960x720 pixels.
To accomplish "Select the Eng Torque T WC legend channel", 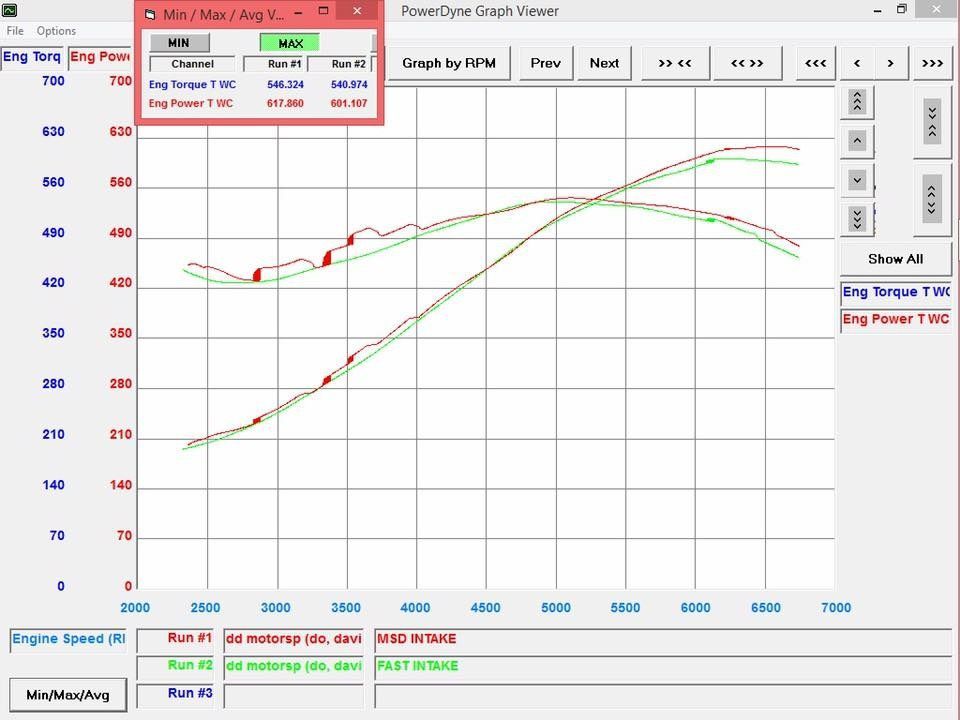I will [x=895, y=292].
